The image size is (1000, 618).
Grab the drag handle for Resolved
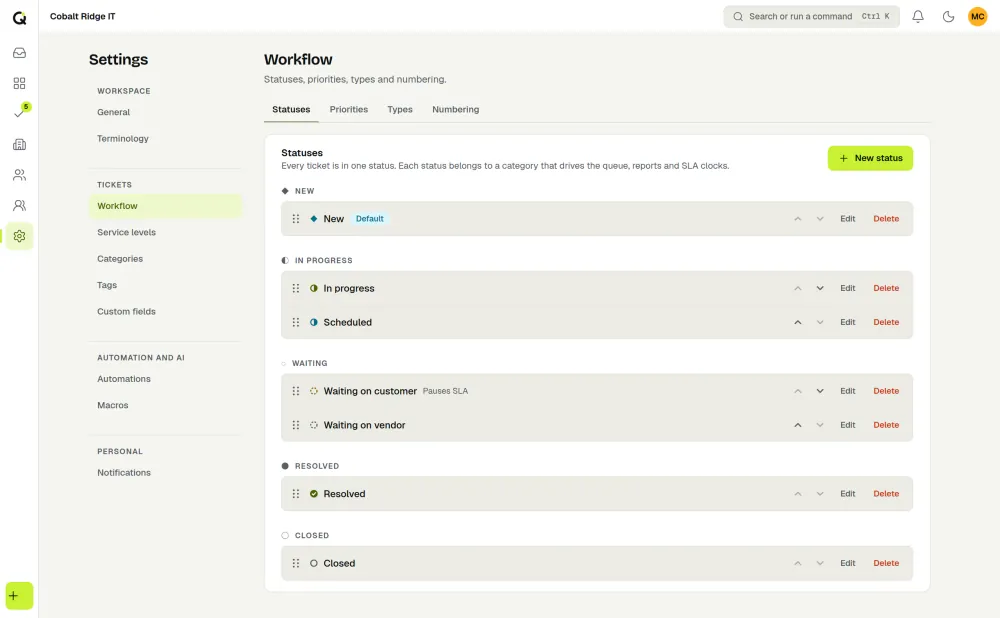(x=296, y=494)
